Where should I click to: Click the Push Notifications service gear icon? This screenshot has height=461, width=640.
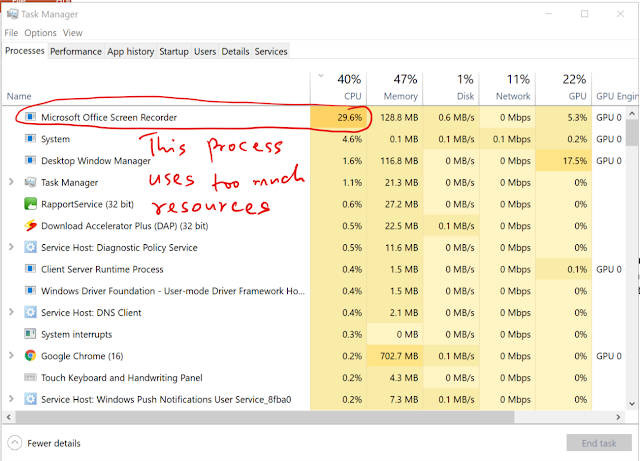coord(30,399)
